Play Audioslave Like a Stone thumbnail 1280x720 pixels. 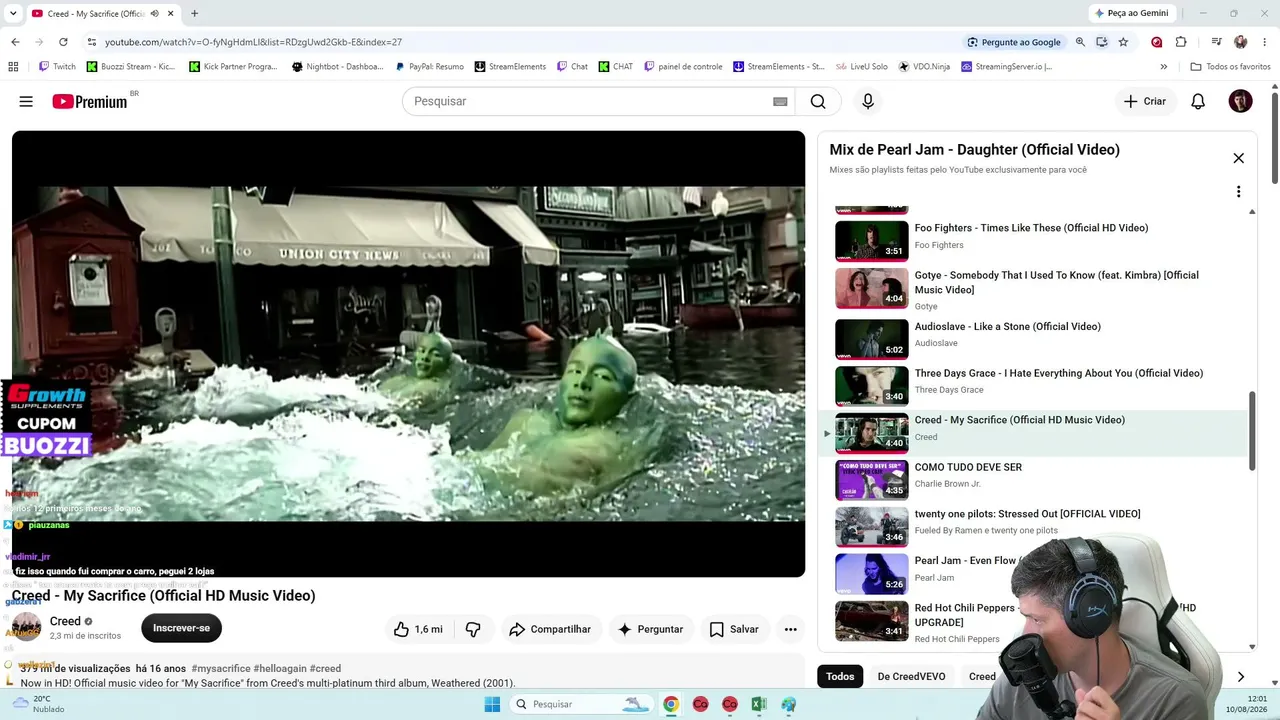[872, 339]
